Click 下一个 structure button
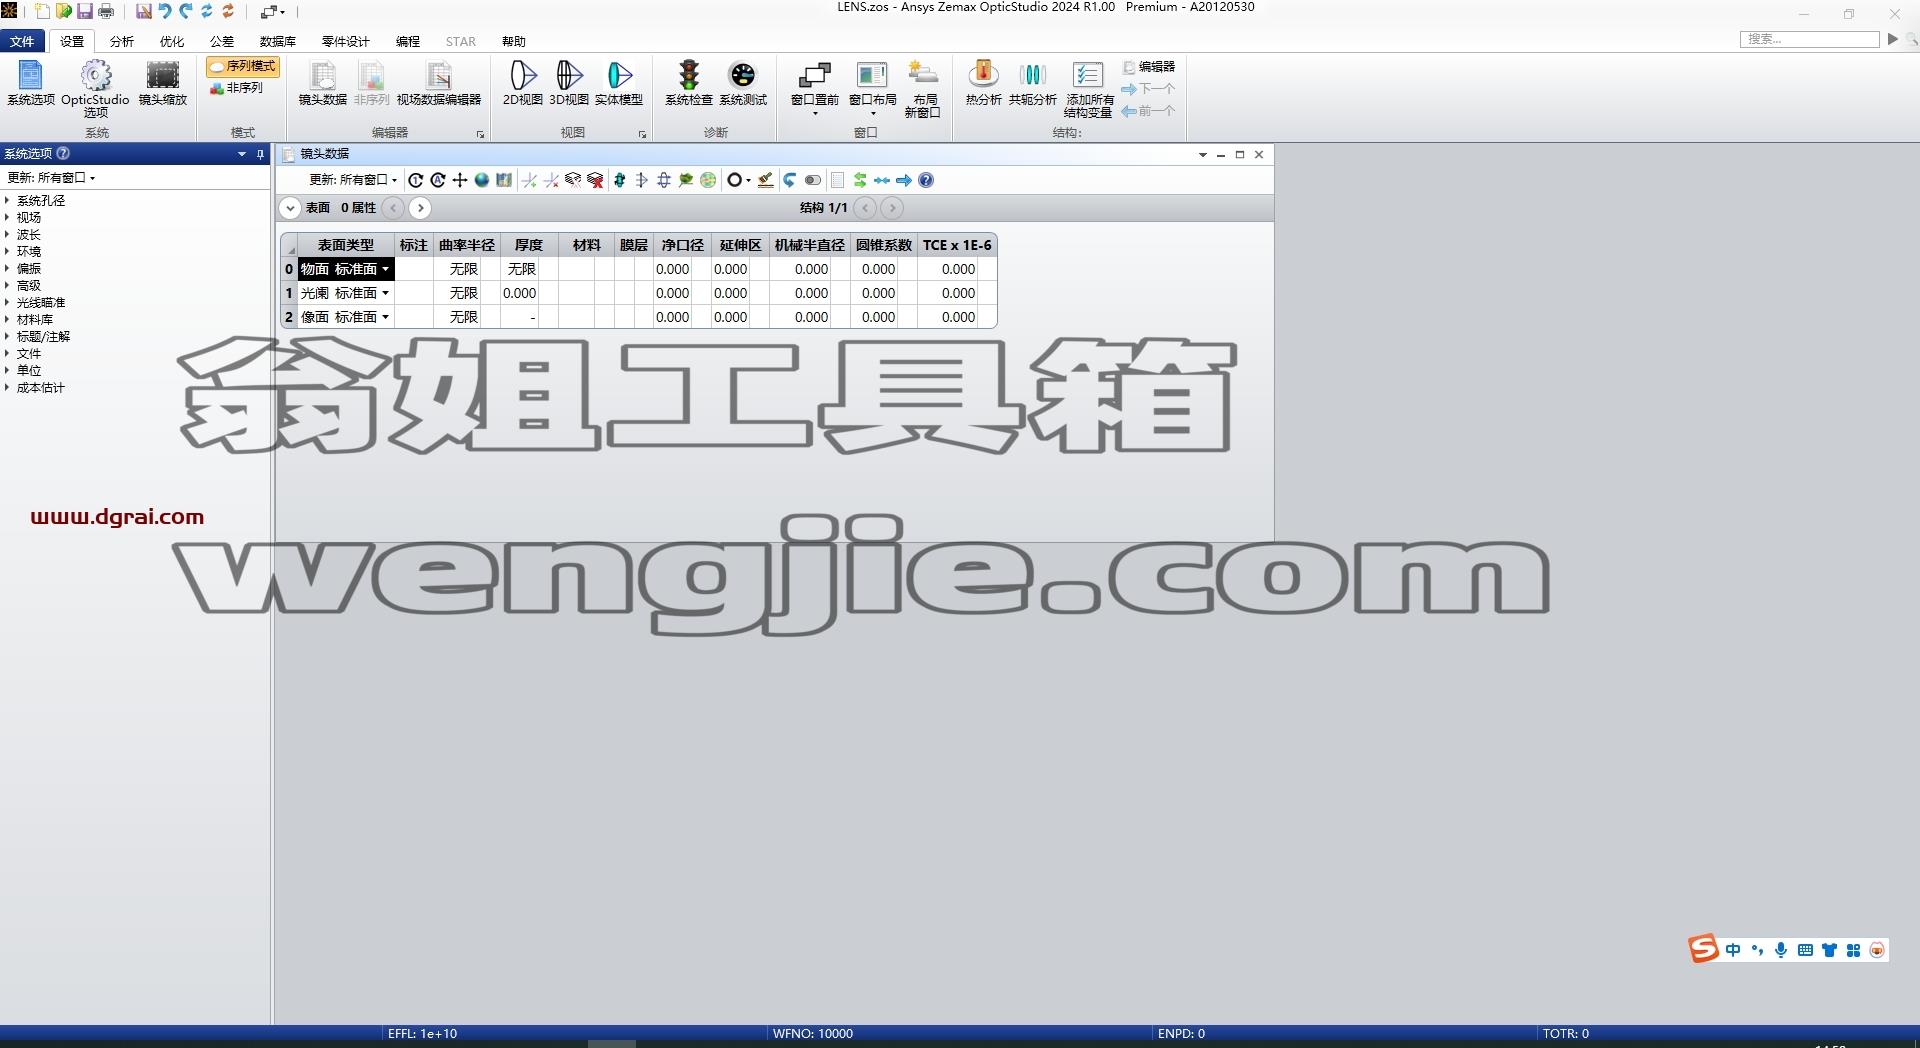 [x=1148, y=89]
